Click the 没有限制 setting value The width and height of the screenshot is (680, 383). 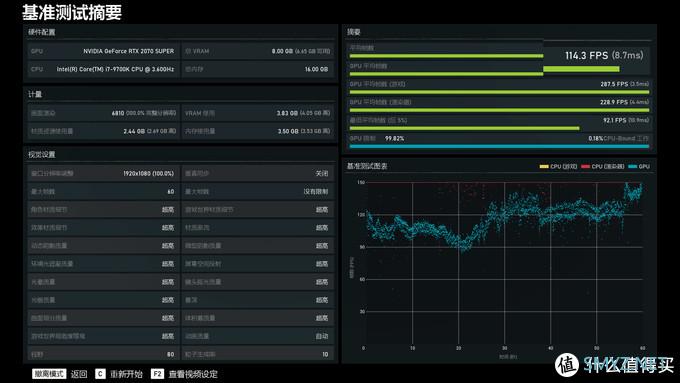316,191
